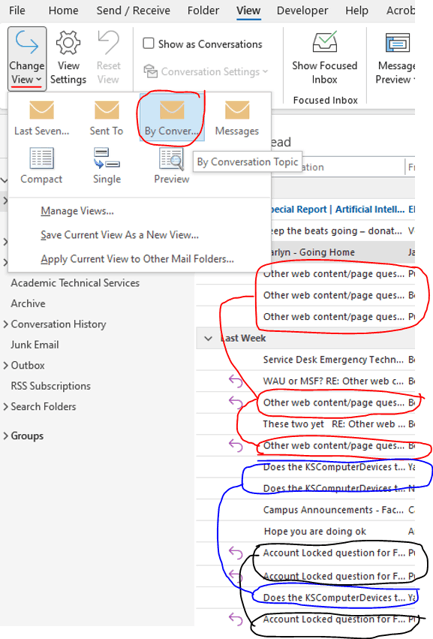
Task: Select the By Conversation view icon
Action: click(171, 110)
